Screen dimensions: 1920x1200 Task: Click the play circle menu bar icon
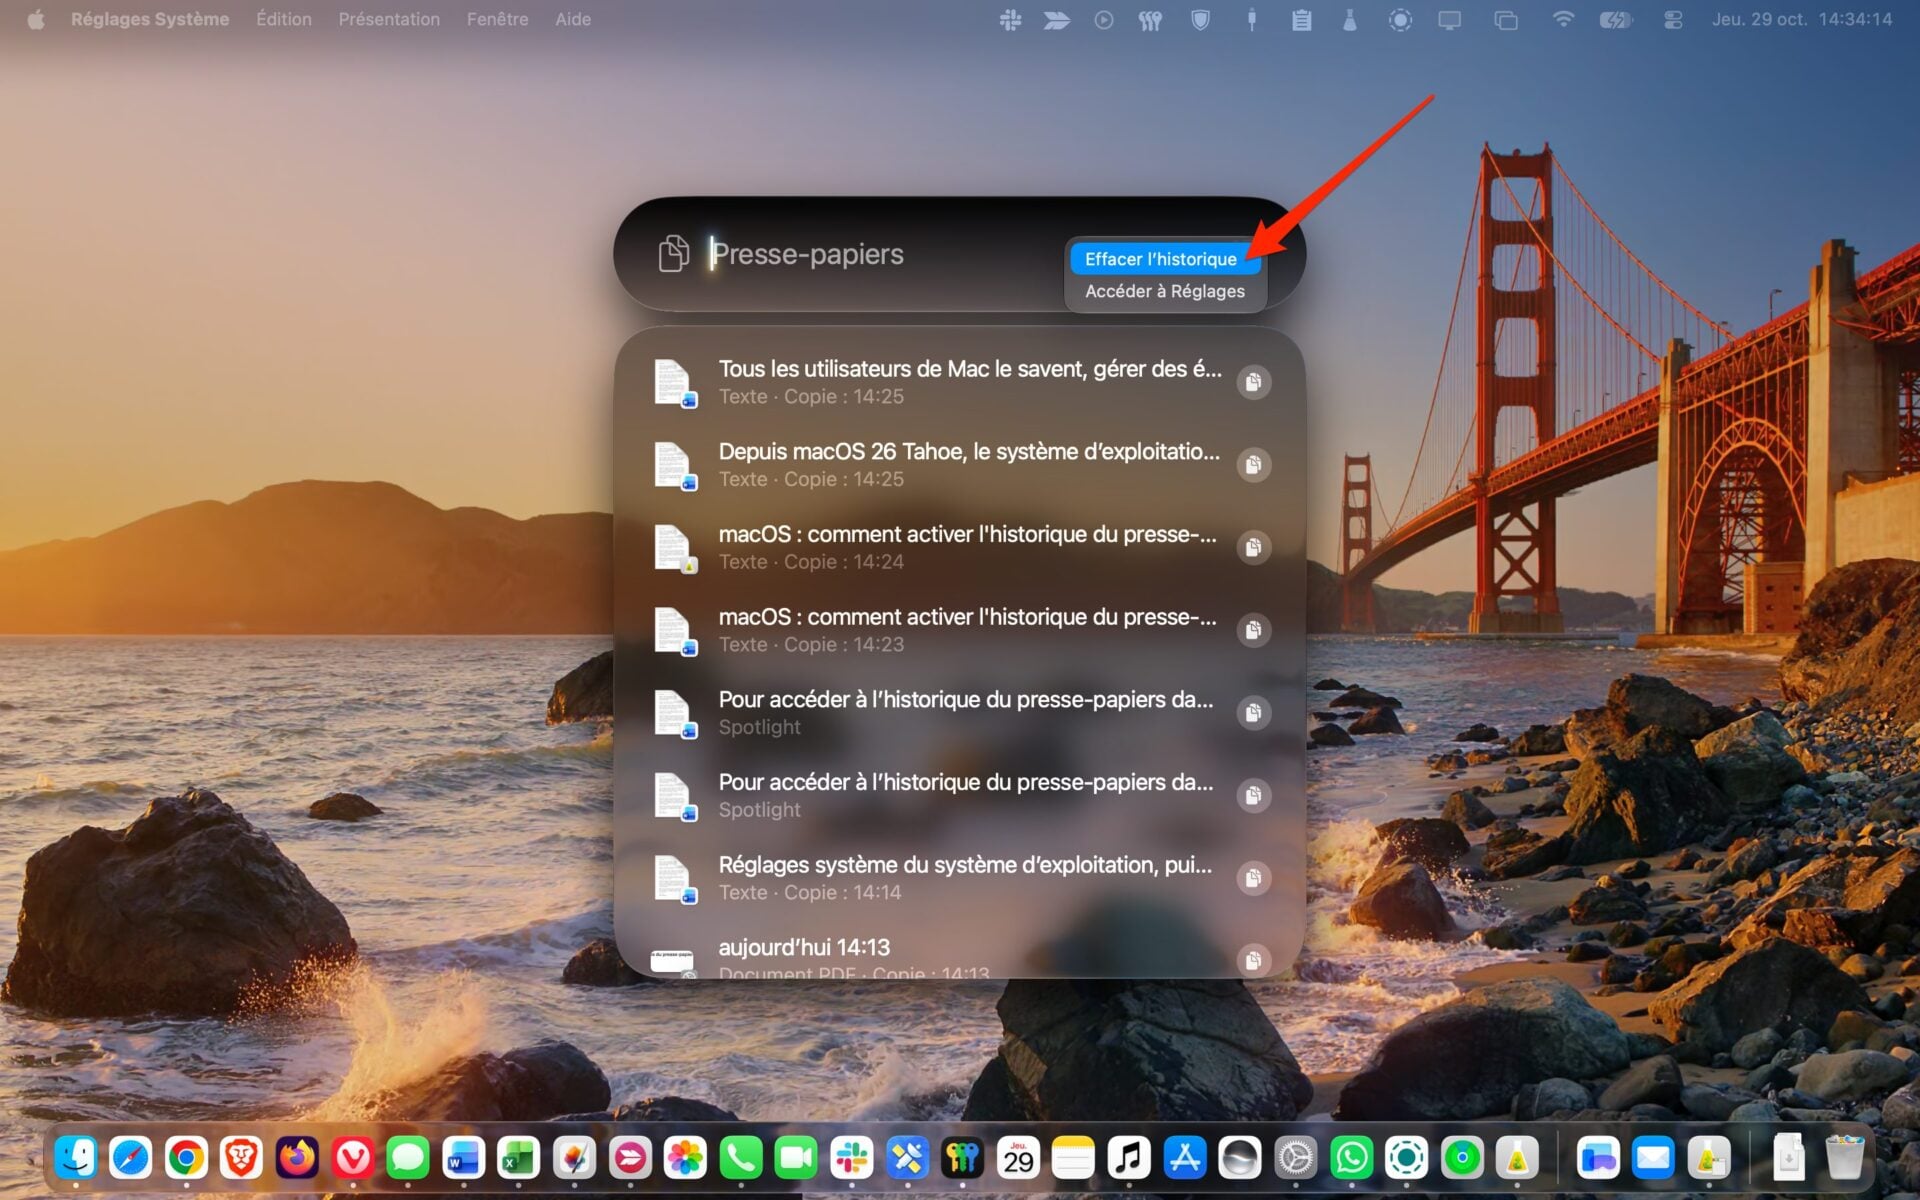[x=1104, y=19]
